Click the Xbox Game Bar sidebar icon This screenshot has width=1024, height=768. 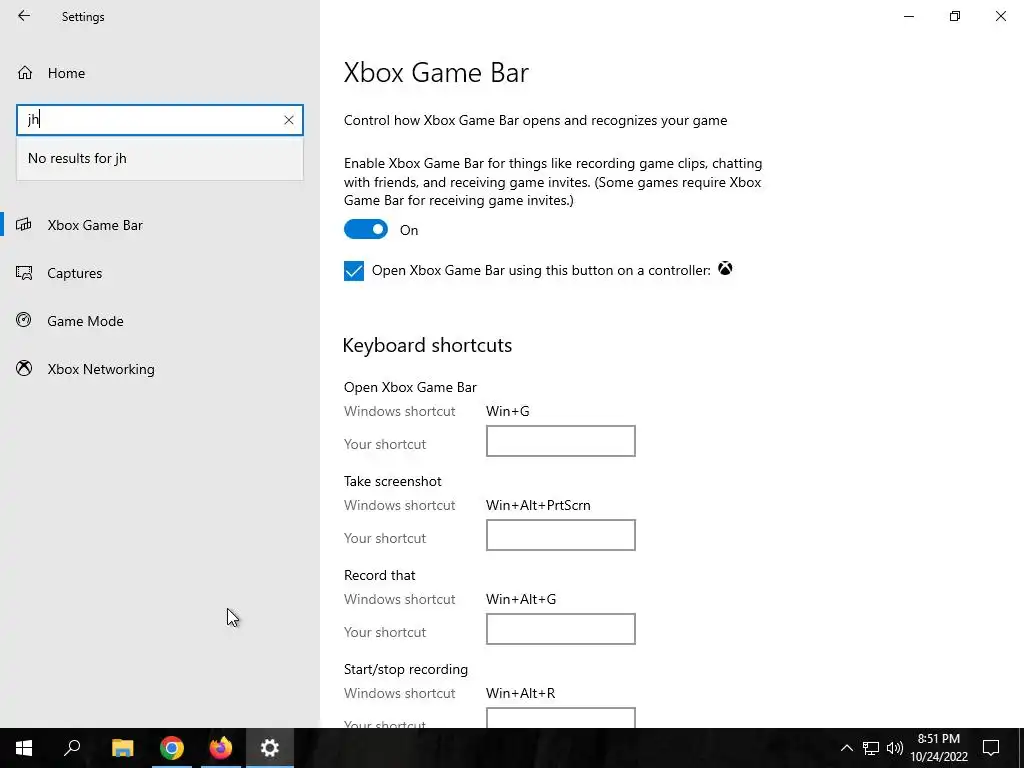coord(24,225)
